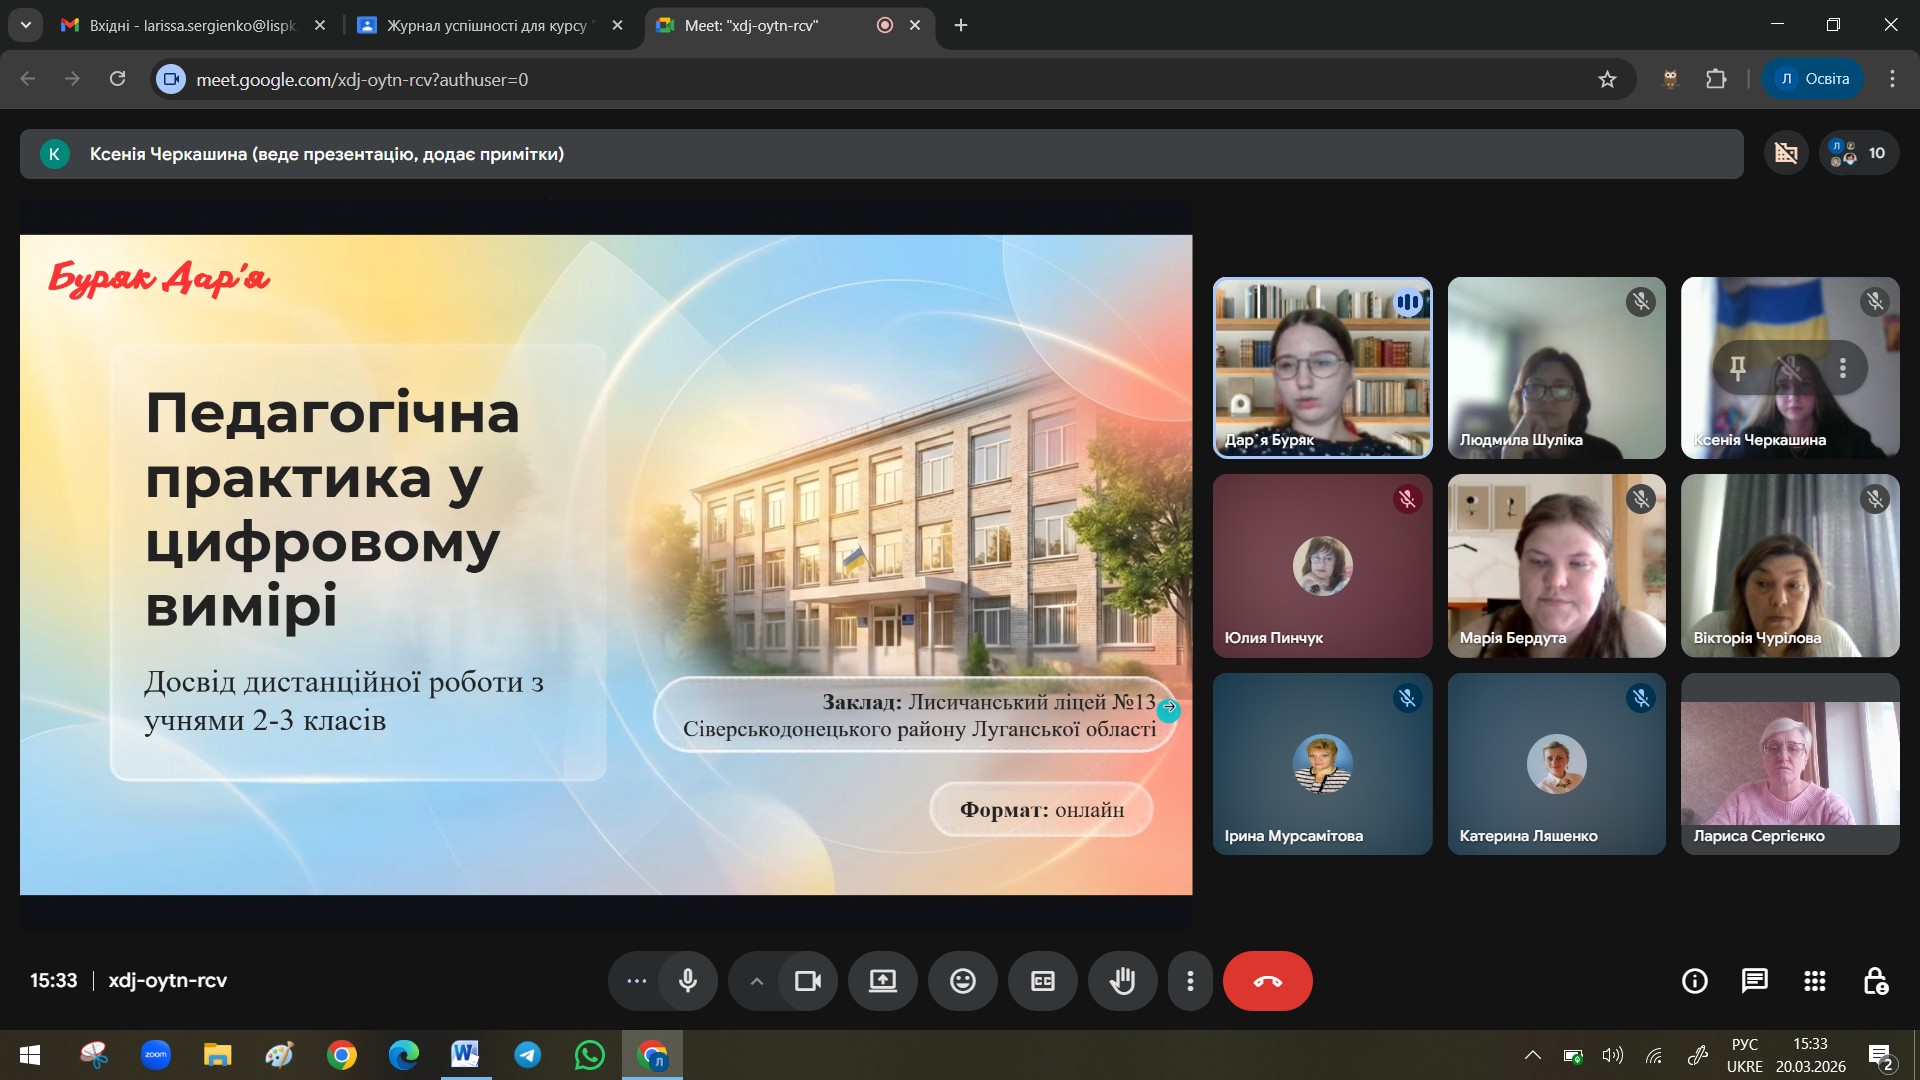Viewport: 1920px width, 1080px height.
Task: Open Telegram from the taskbar
Action: pyautogui.click(x=528, y=1055)
